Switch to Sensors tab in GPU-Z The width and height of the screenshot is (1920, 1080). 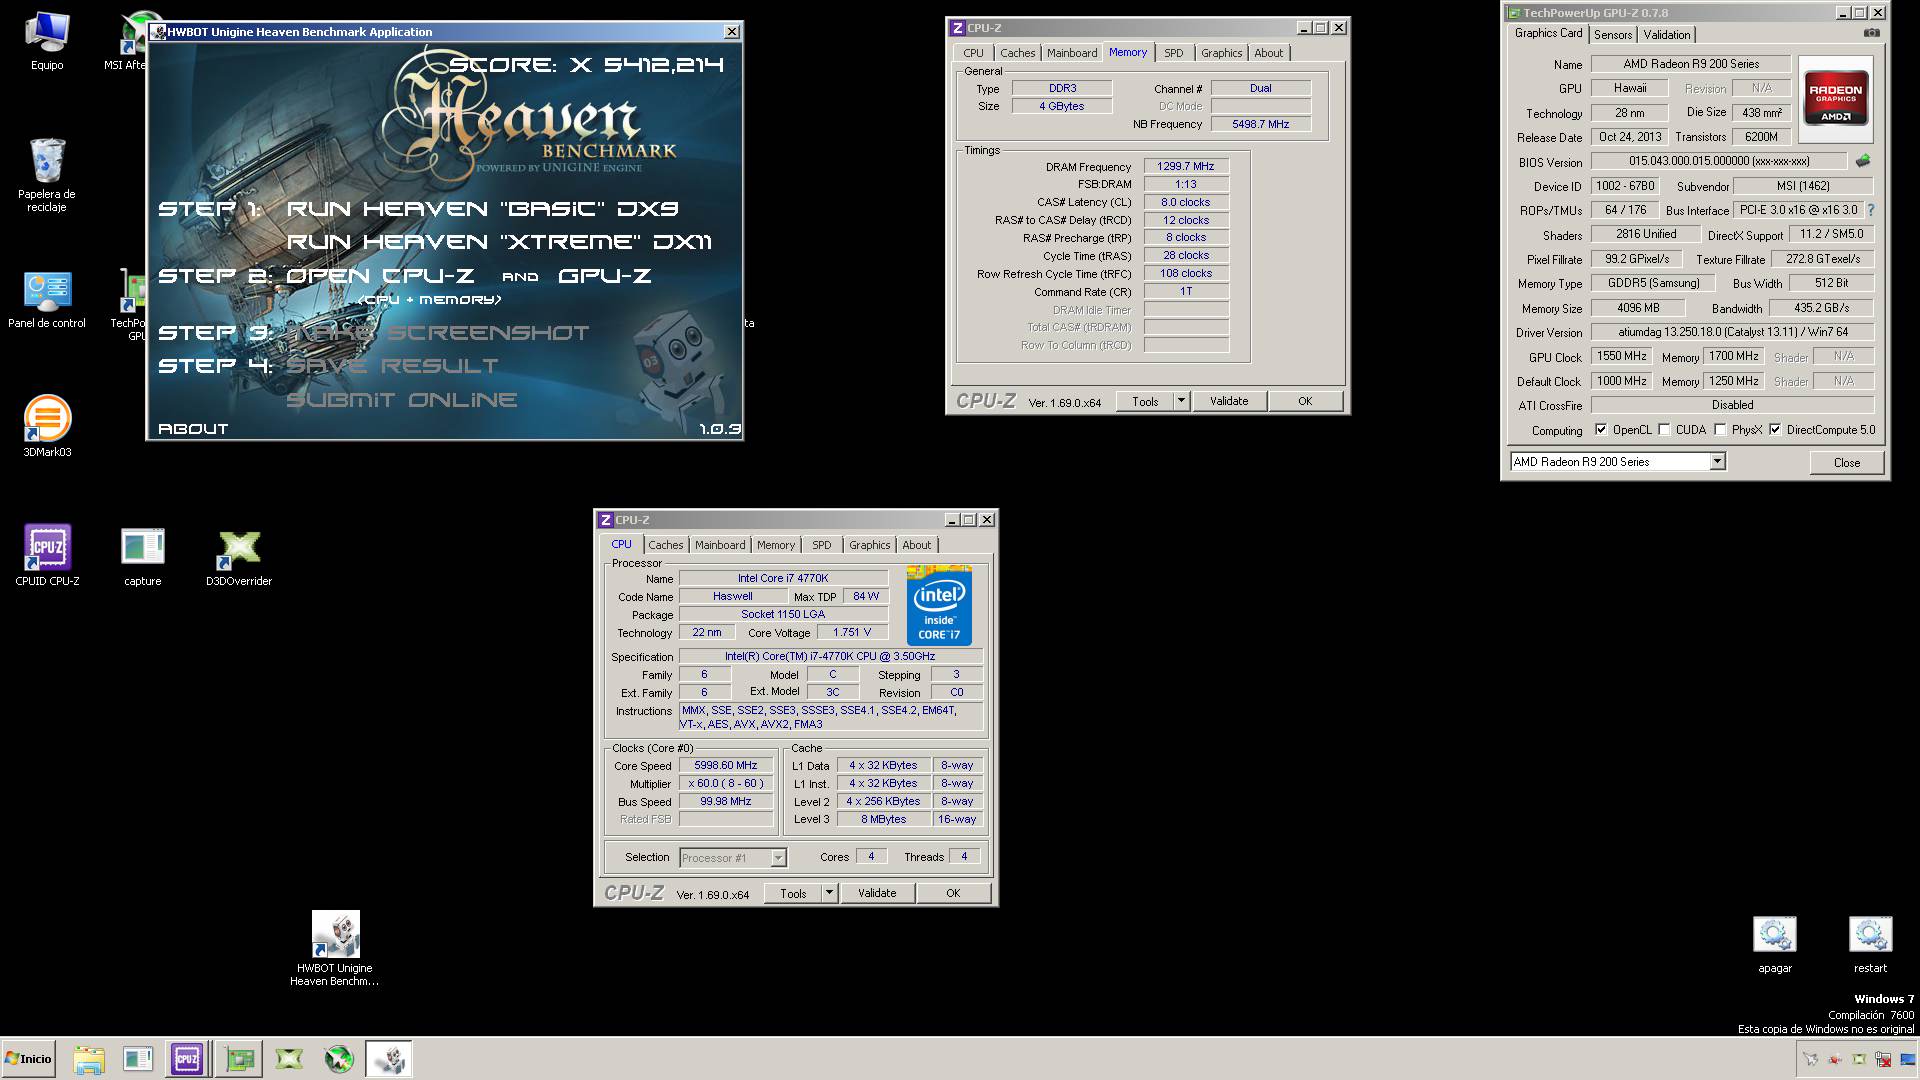point(1613,35)
